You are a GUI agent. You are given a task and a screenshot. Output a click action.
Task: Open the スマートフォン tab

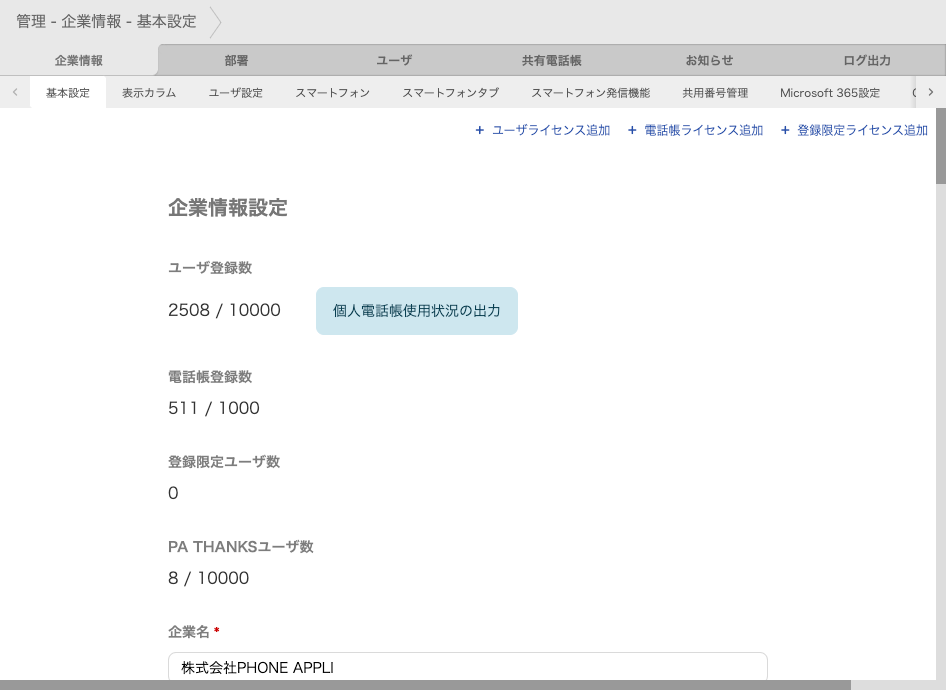click(x=333, y=92)
